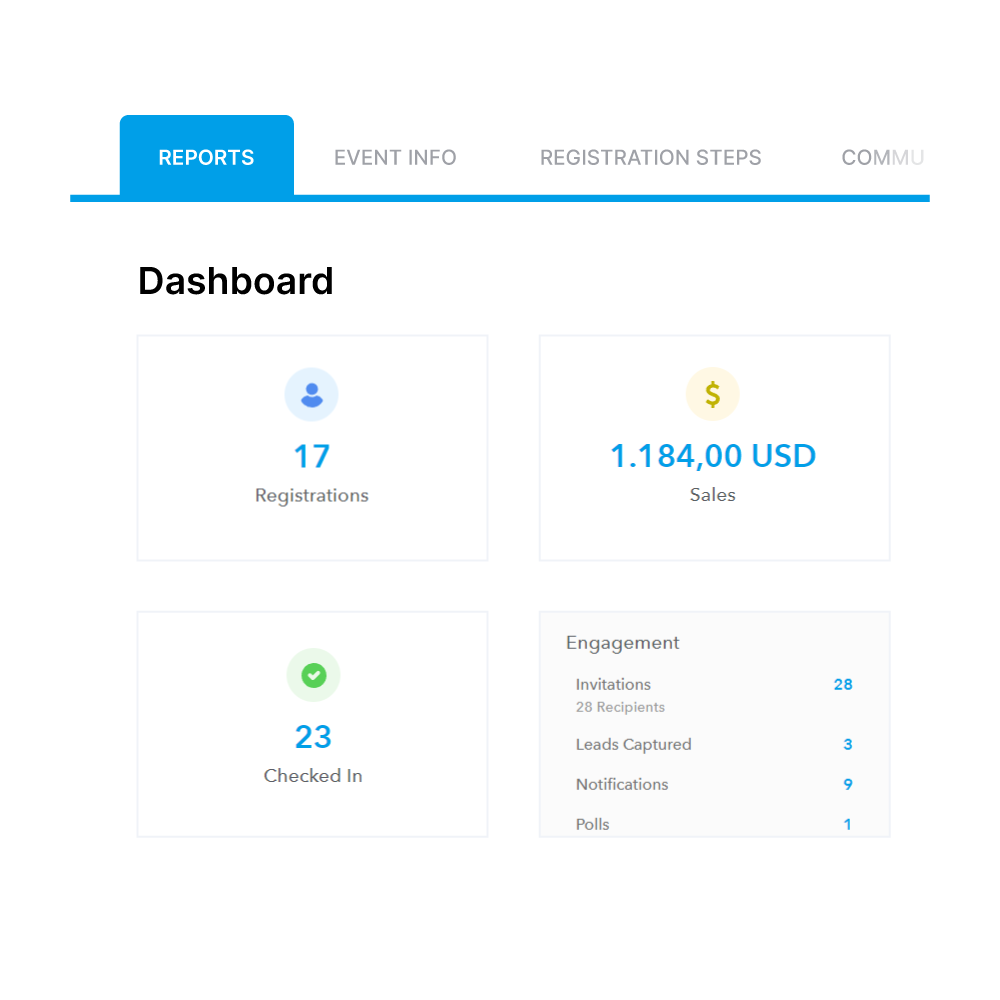Screen dimensions: 1000x1000
Task: Click the checkmark inside the green circle
Action: tap(313, 675)
